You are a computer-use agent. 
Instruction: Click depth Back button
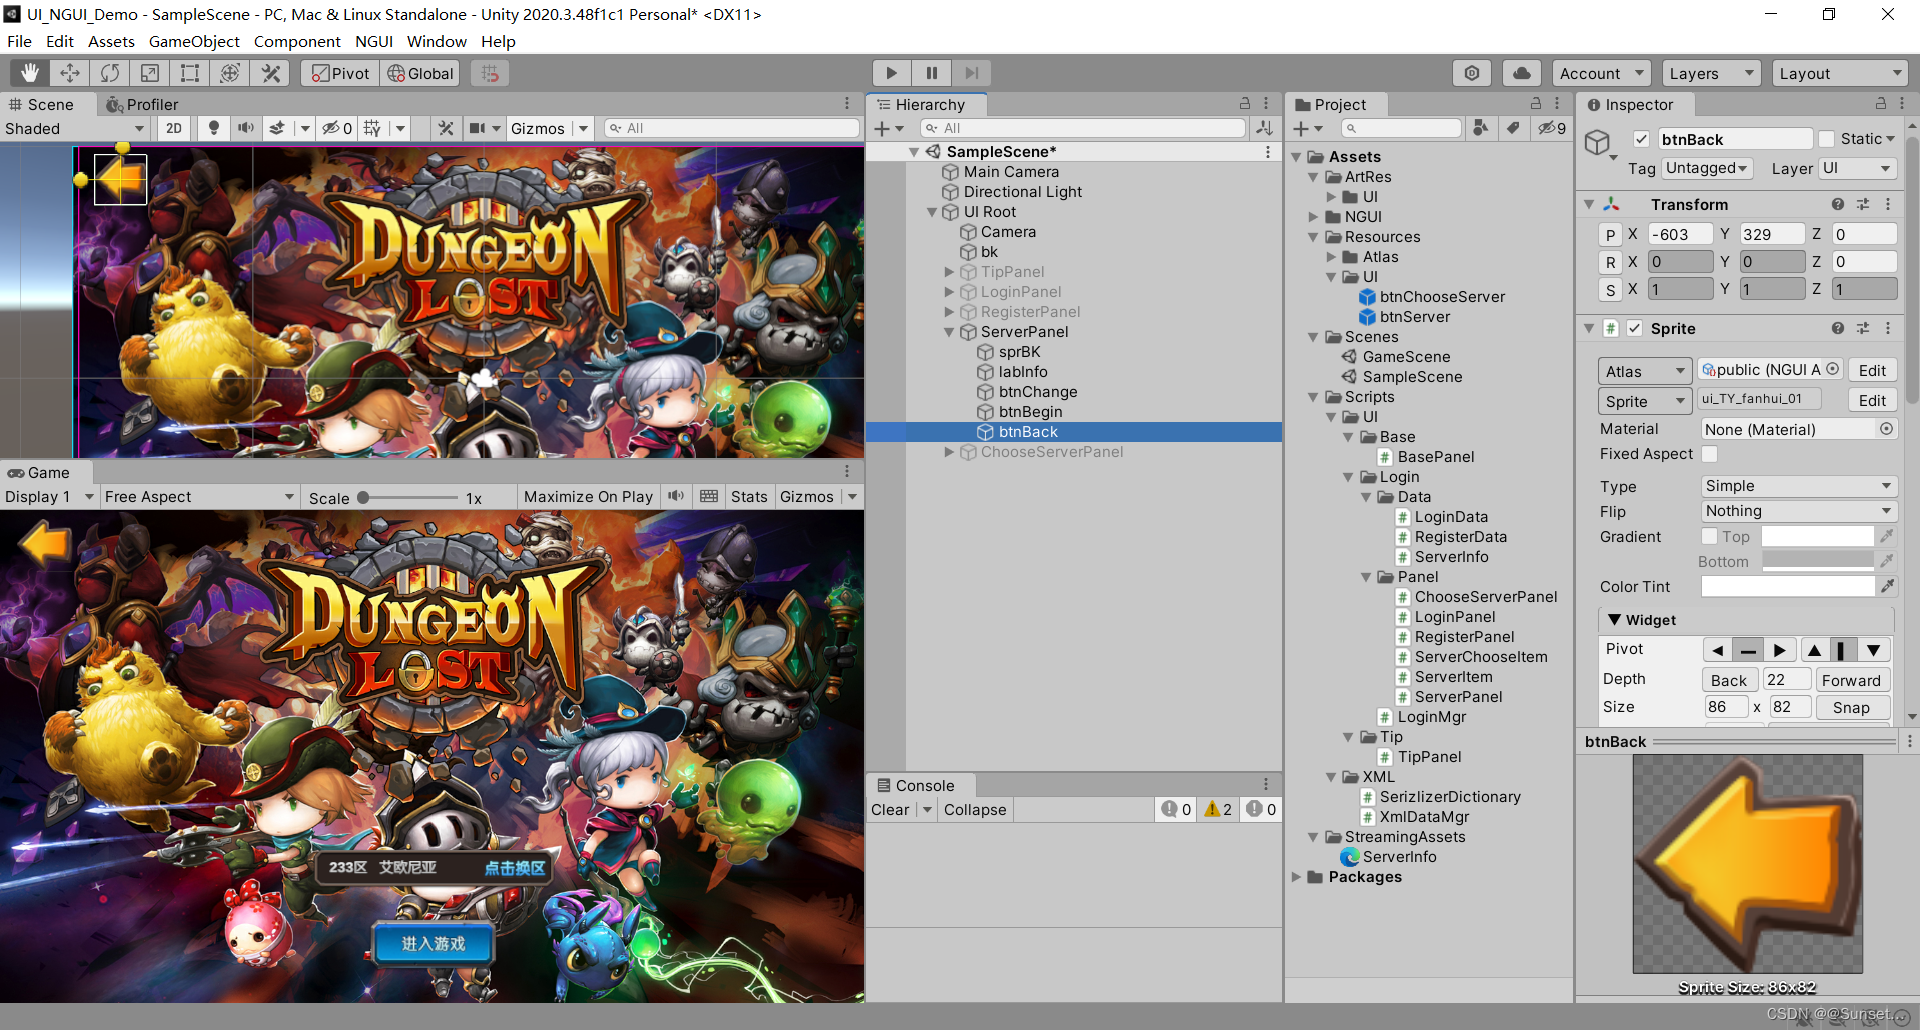[x=1729, y=680]
